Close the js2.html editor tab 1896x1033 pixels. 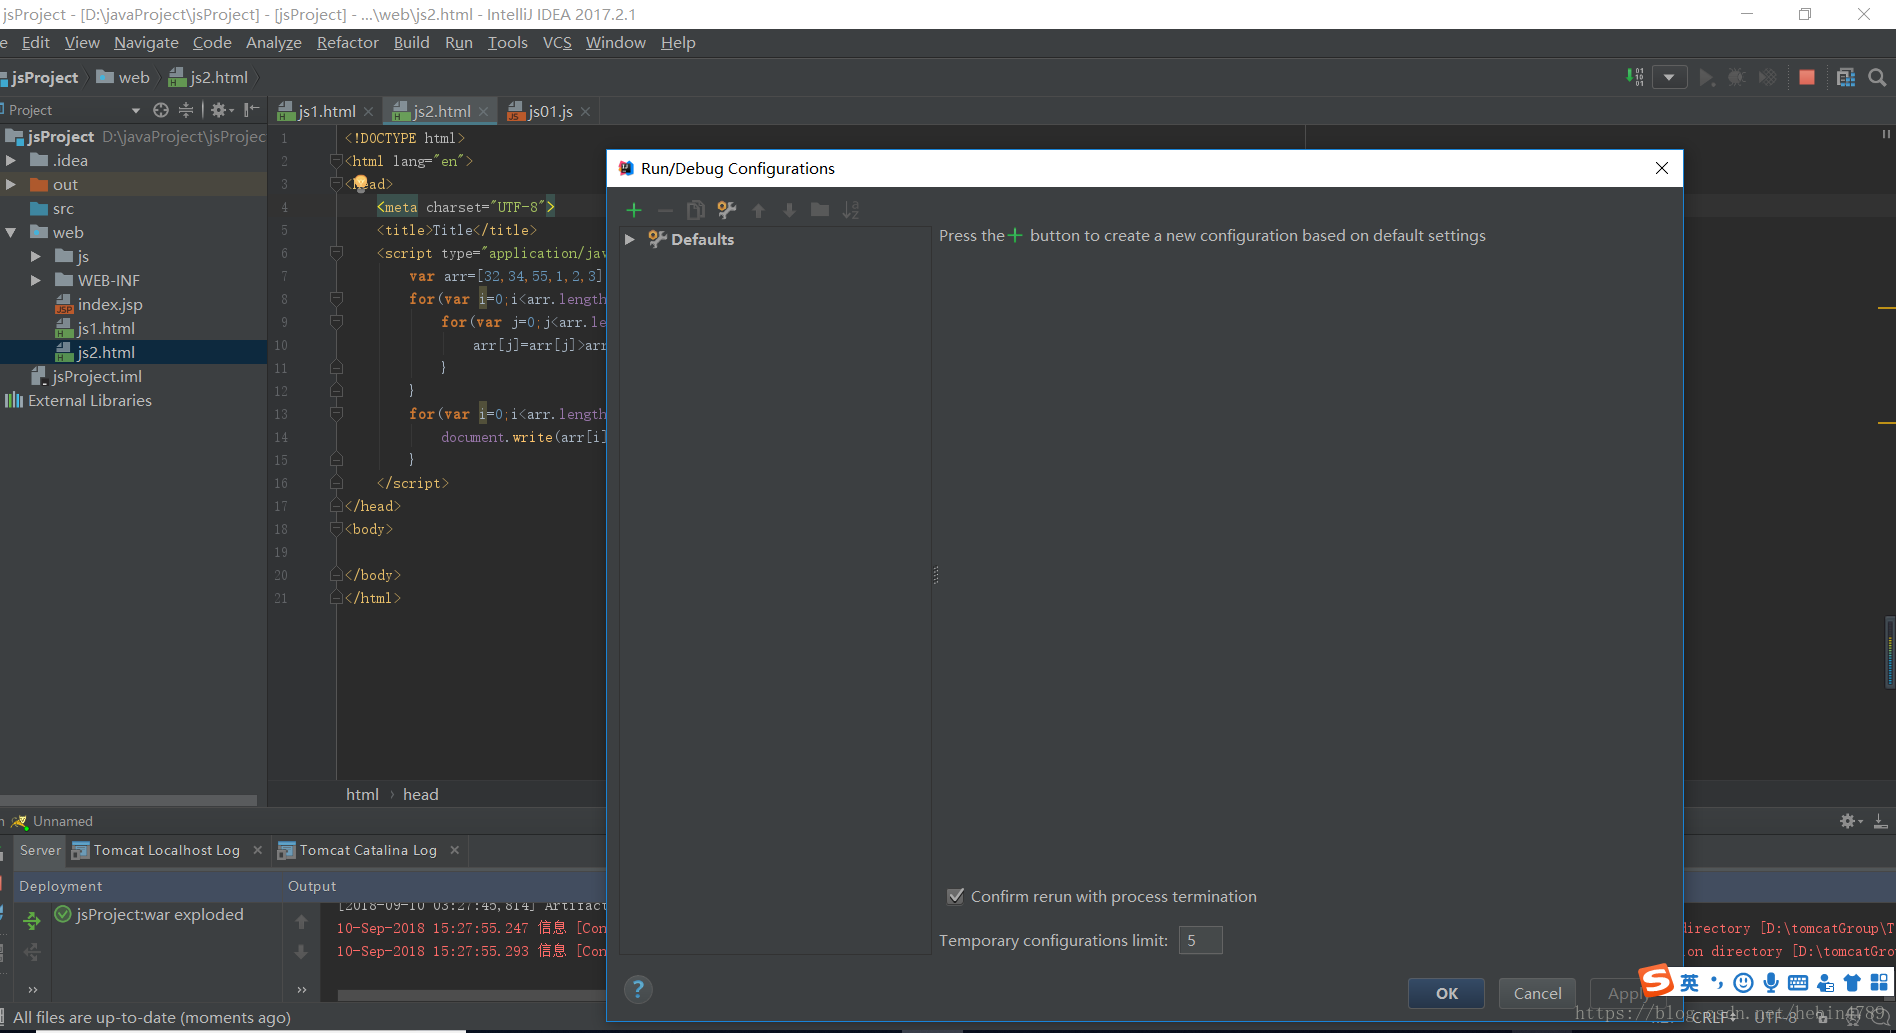(x=484, y=112)
